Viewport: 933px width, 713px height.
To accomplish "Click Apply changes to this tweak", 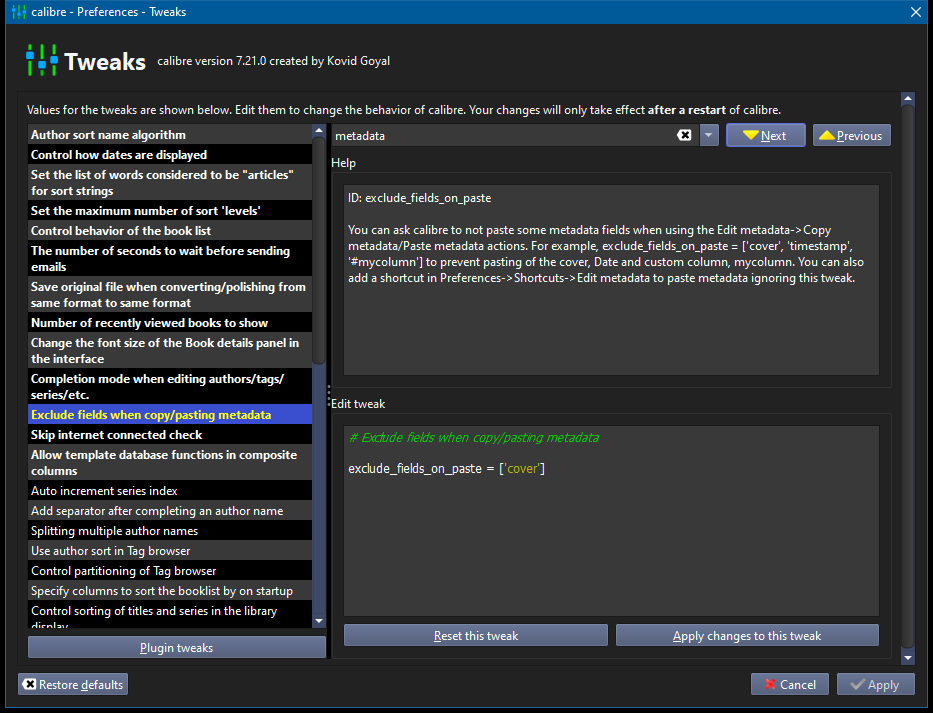I will pos(747,636).
